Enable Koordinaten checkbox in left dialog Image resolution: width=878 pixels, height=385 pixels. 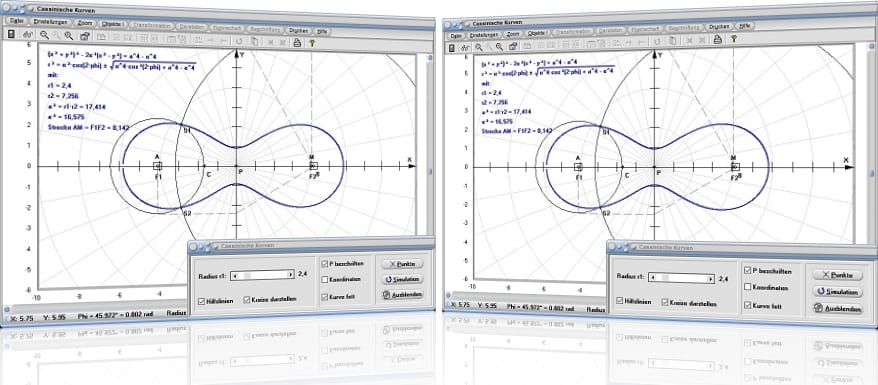click(x=325, y=279)
